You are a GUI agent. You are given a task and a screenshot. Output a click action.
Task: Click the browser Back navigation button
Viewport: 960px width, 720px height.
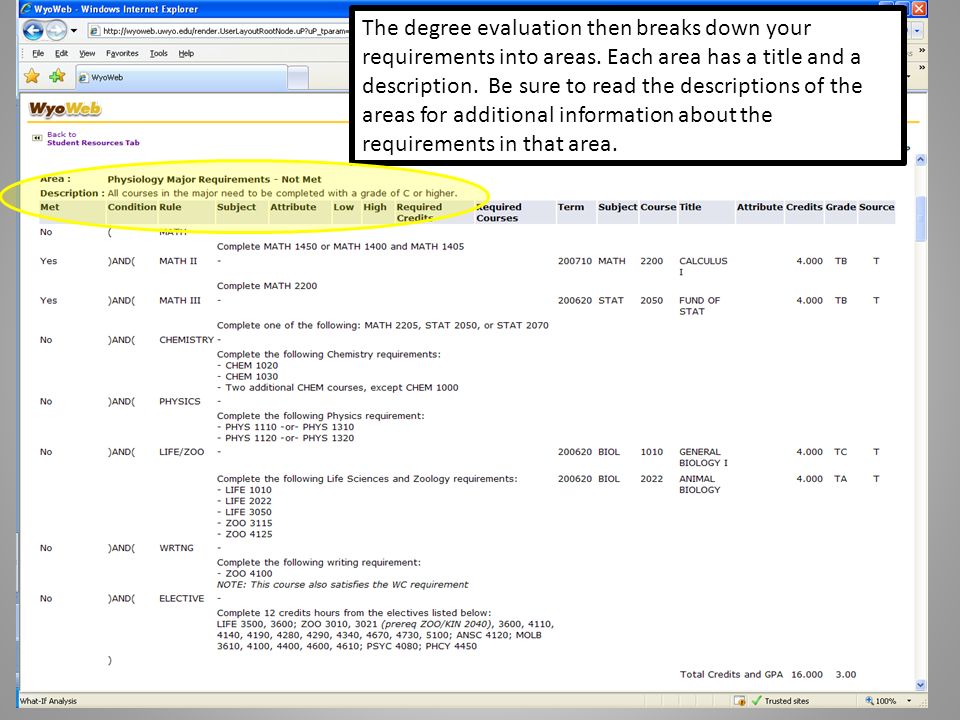pyautogui.click(x=33, y=30)
